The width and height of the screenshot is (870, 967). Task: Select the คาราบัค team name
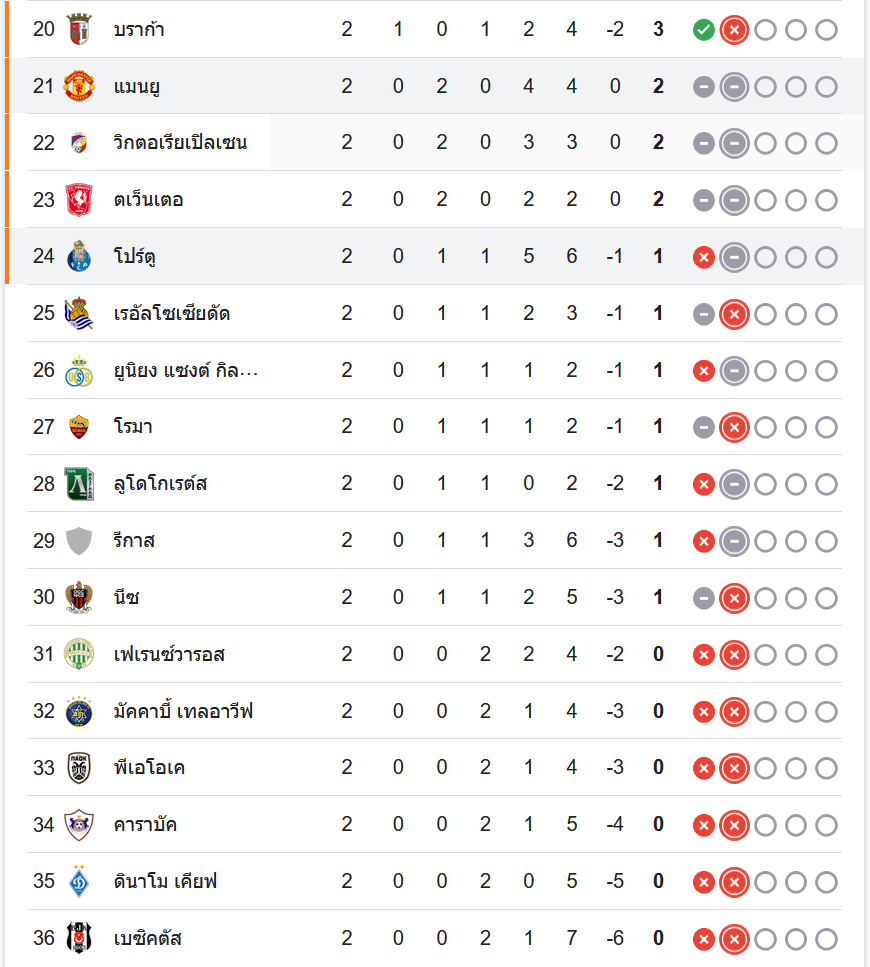pyautogui.click(x=146, y=825)
